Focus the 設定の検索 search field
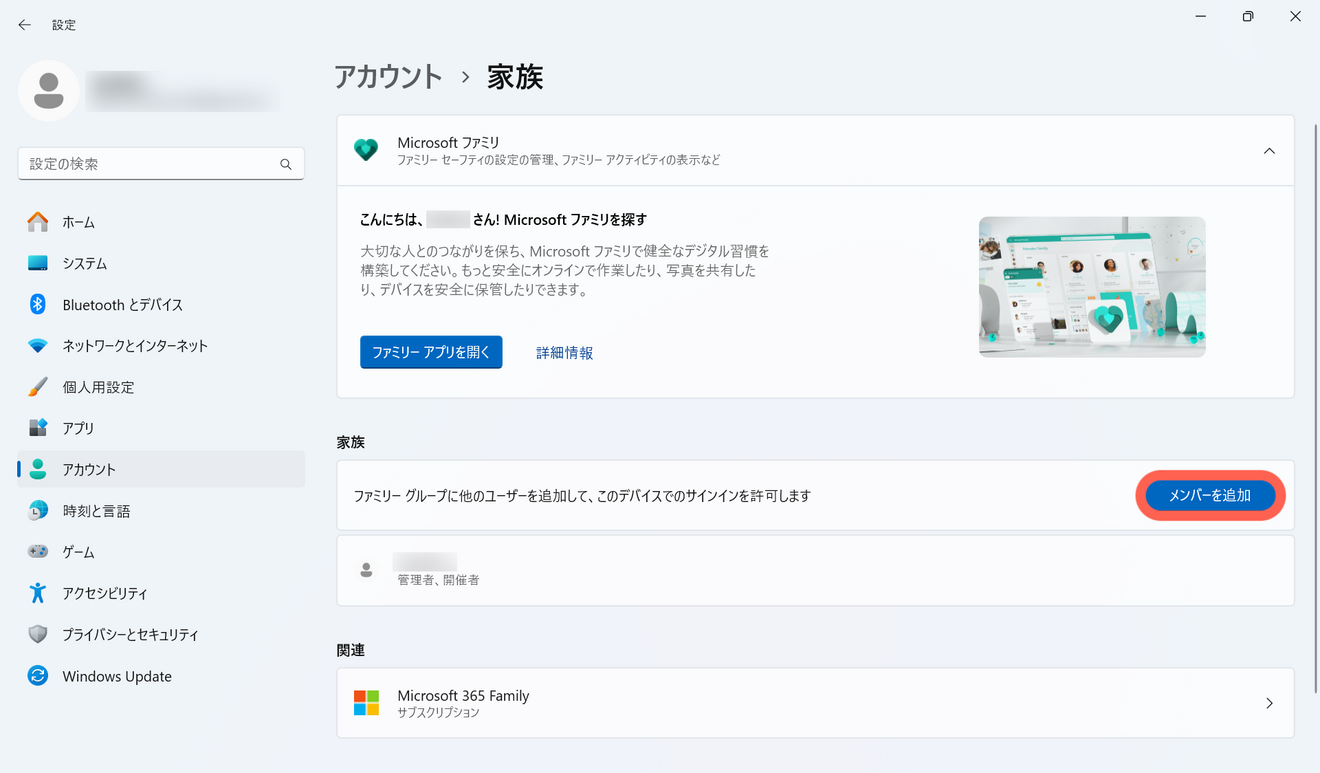1320x773 pixels. (x=161, y=164)
